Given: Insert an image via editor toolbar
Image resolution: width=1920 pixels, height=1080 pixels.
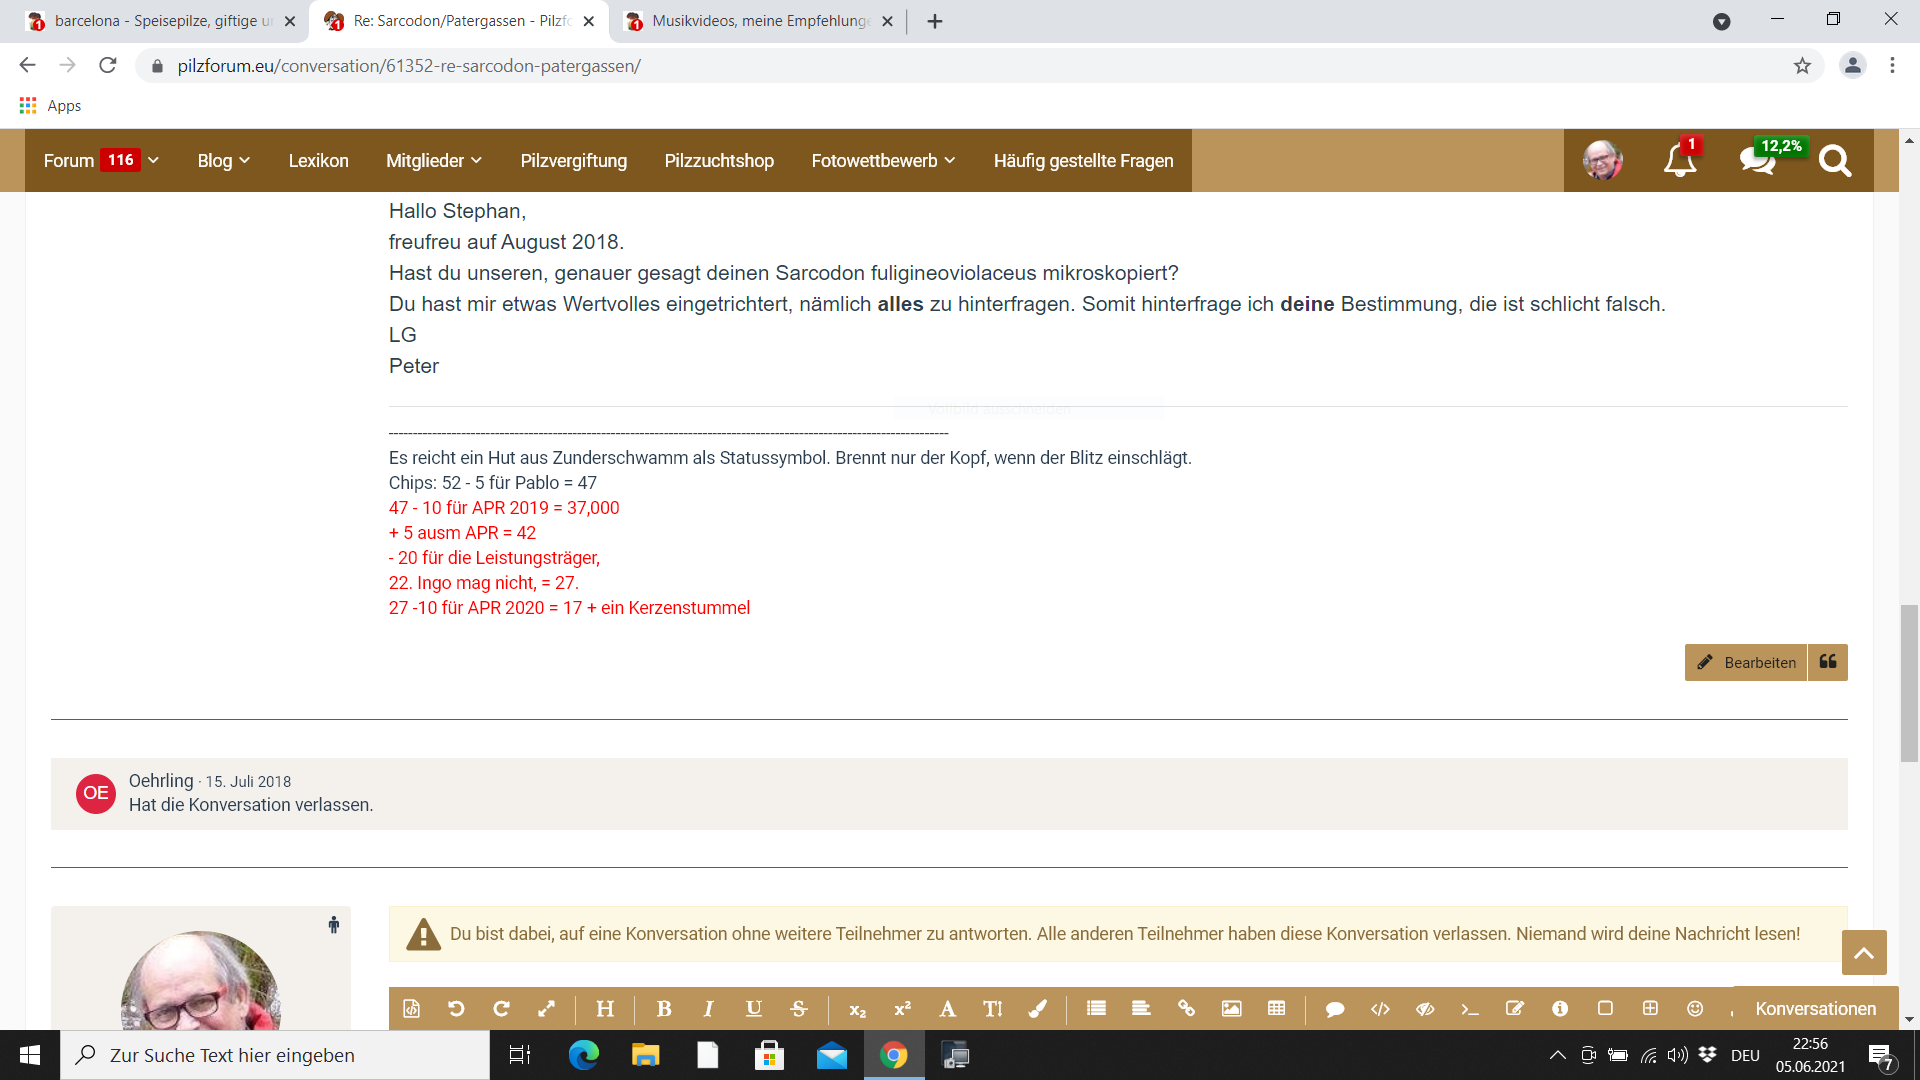Looking at the screenshot, I should [x=1231, y=1009].
